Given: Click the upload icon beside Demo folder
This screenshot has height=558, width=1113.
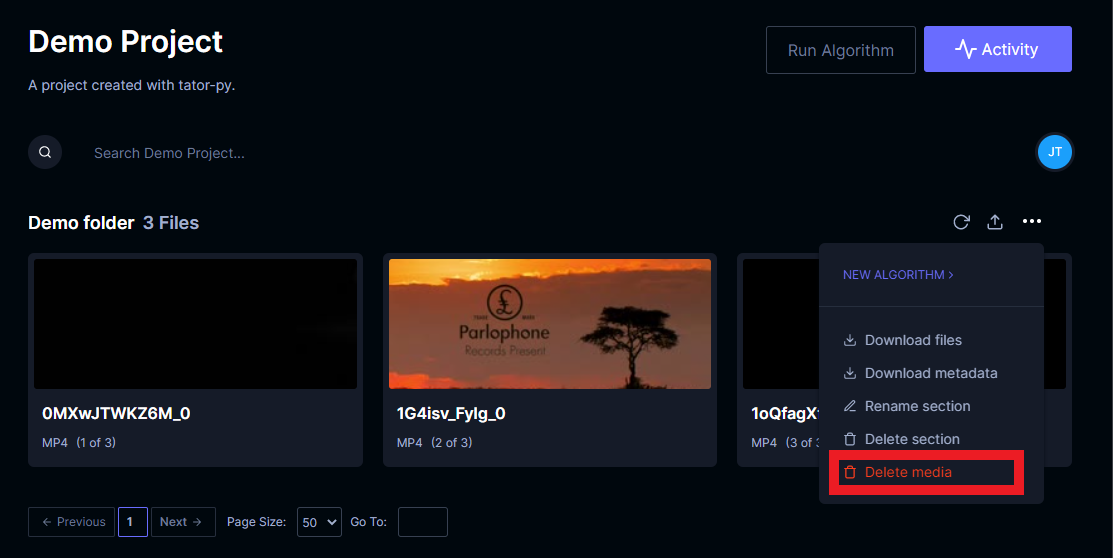Looking at the screenshot, I should tap(995, 222).
